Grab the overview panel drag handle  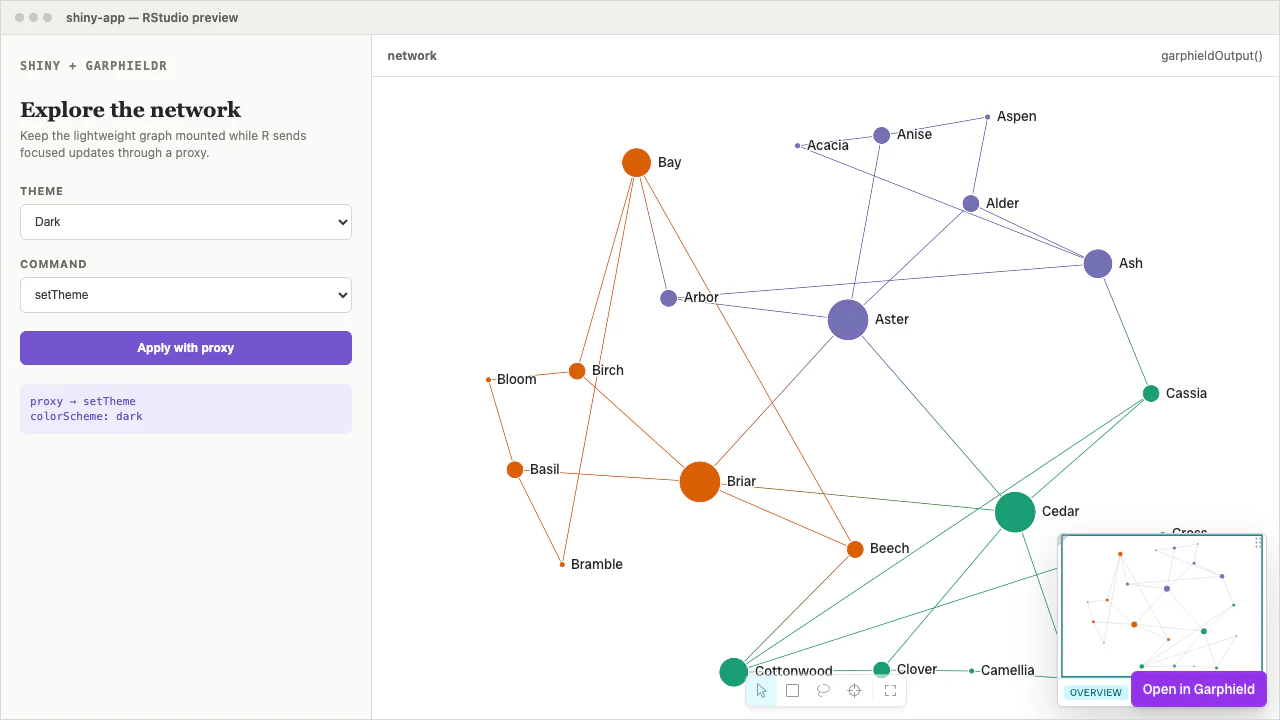click(1258, 543)
